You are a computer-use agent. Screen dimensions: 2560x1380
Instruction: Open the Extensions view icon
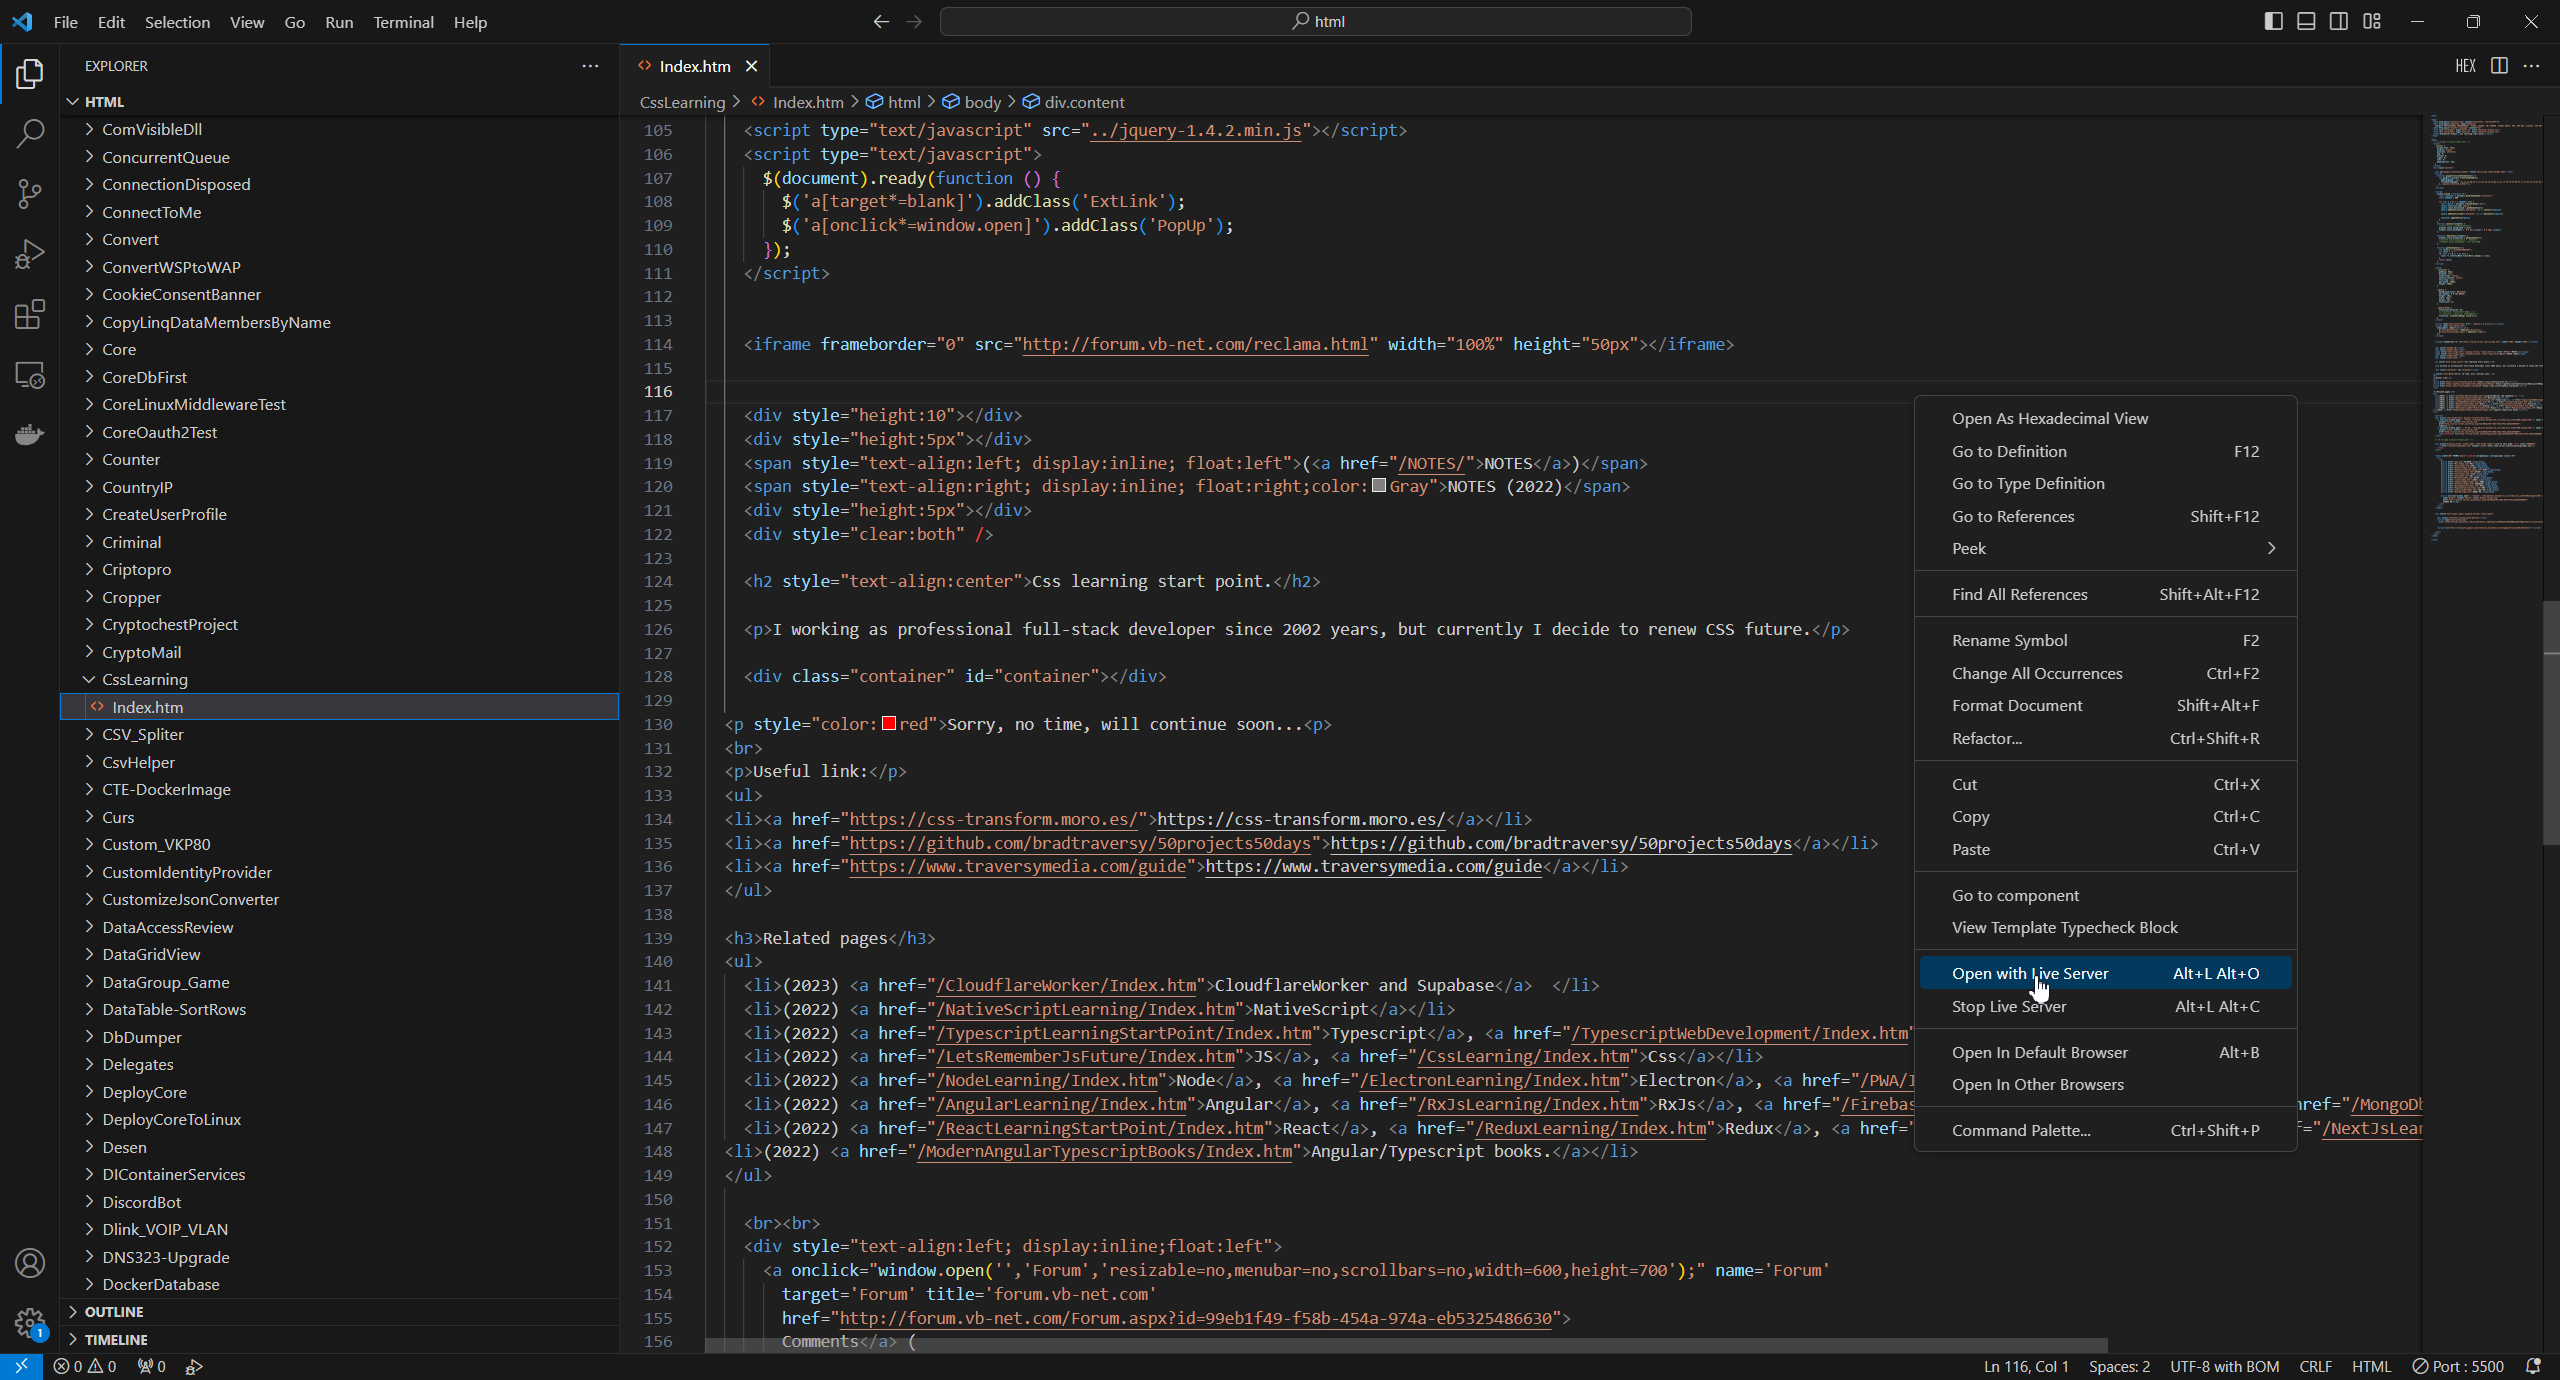pos(30,314)
